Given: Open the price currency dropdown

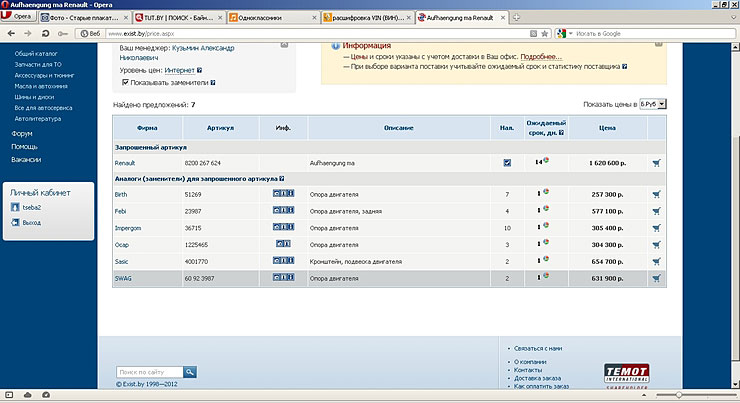Looking at the screenshot, I should [x=653, y=104].
